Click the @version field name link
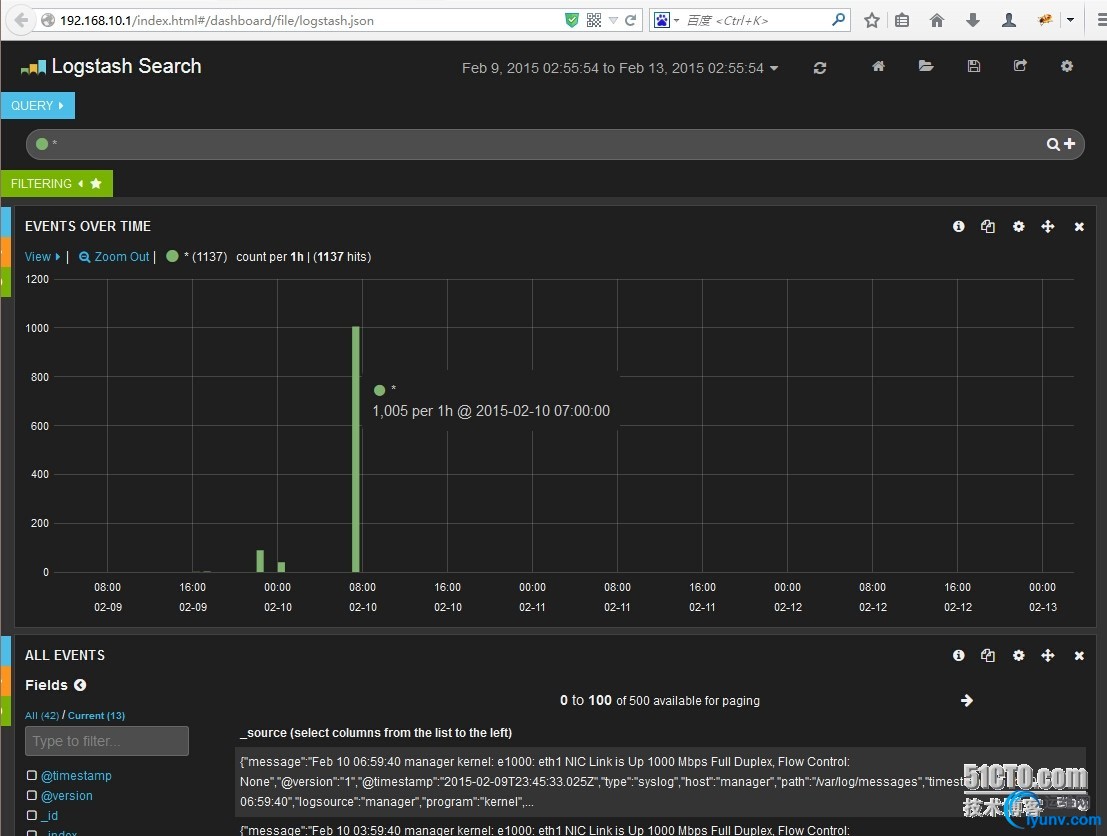The height and width of the screenshot is (836, 1107). (66, 796)
